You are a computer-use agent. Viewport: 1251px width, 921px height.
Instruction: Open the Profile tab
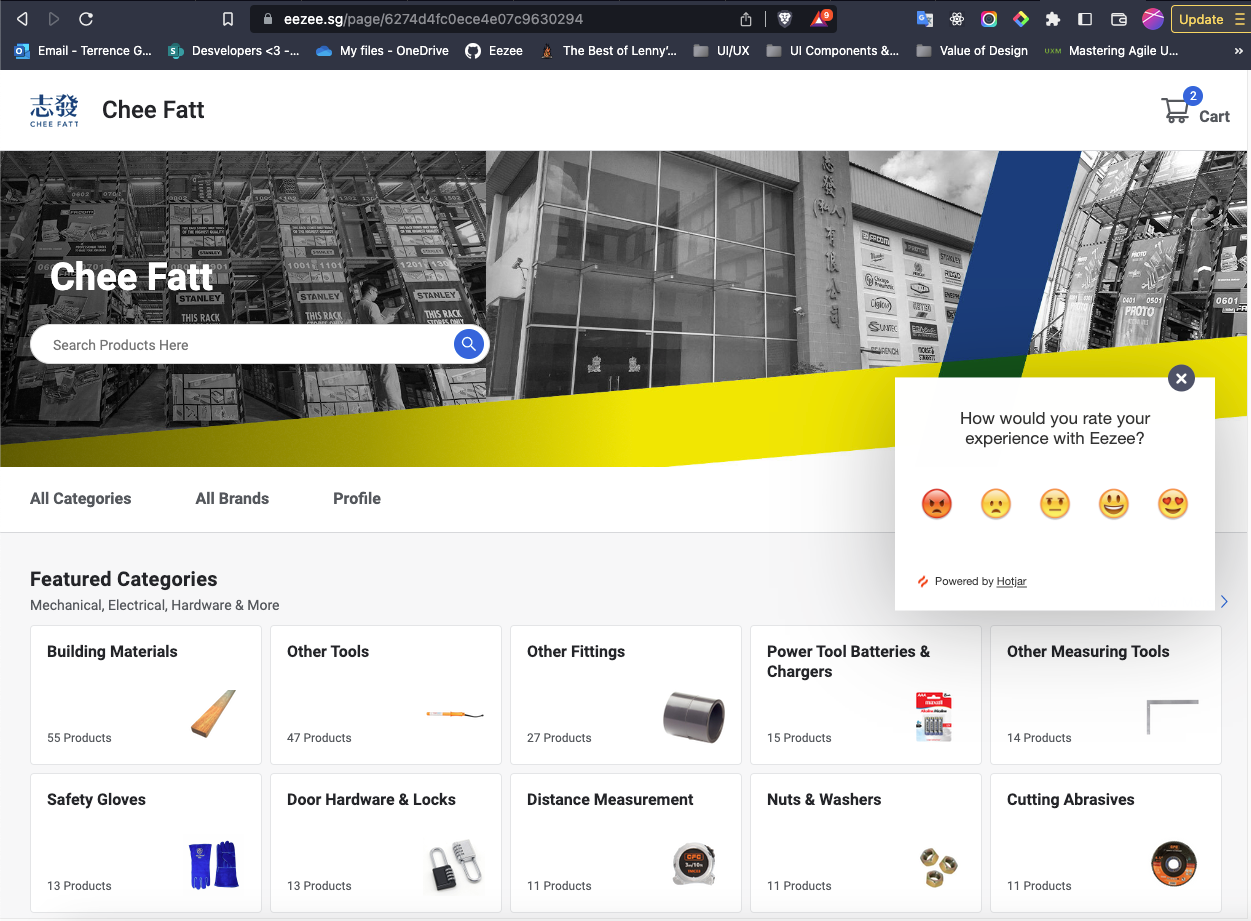(x=357, y=498)
